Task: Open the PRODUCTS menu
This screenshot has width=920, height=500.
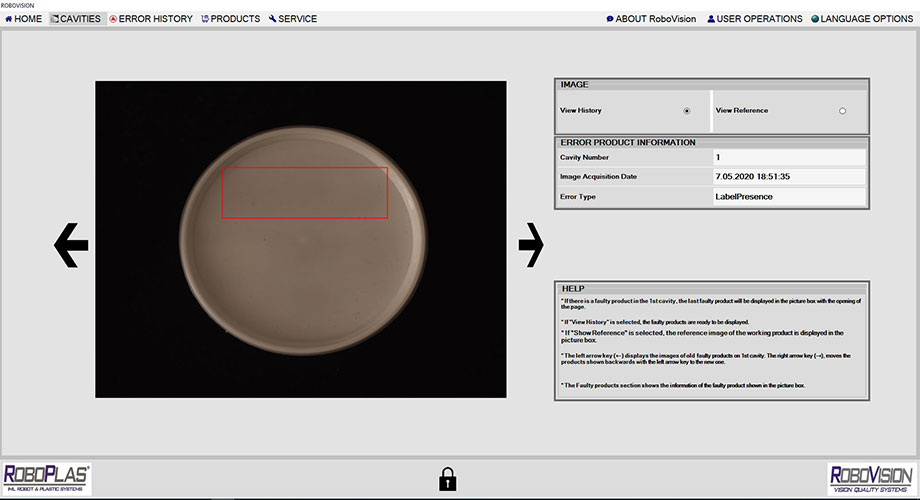Action: point(231,19)
